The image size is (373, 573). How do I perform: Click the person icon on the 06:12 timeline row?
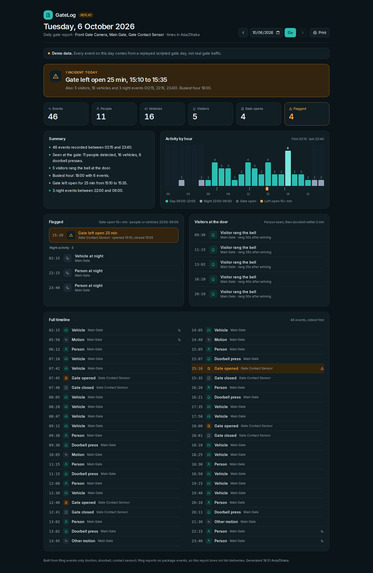pyautogui.click(x=66, y=349)
